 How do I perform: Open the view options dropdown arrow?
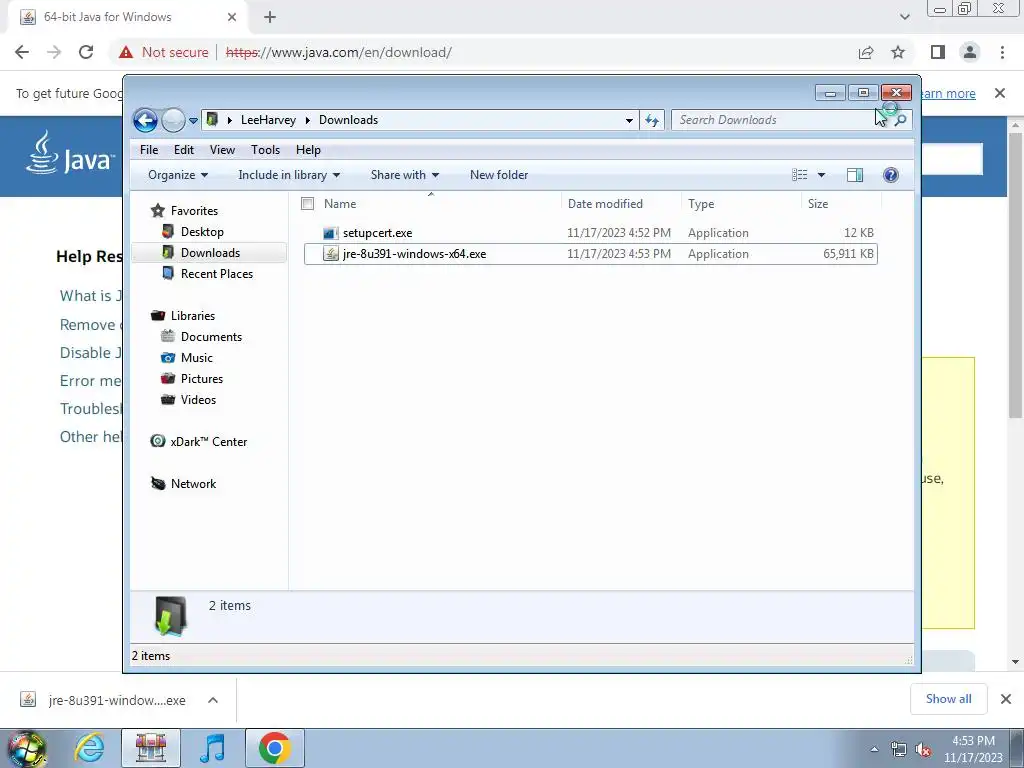click(x=822, y=175)
